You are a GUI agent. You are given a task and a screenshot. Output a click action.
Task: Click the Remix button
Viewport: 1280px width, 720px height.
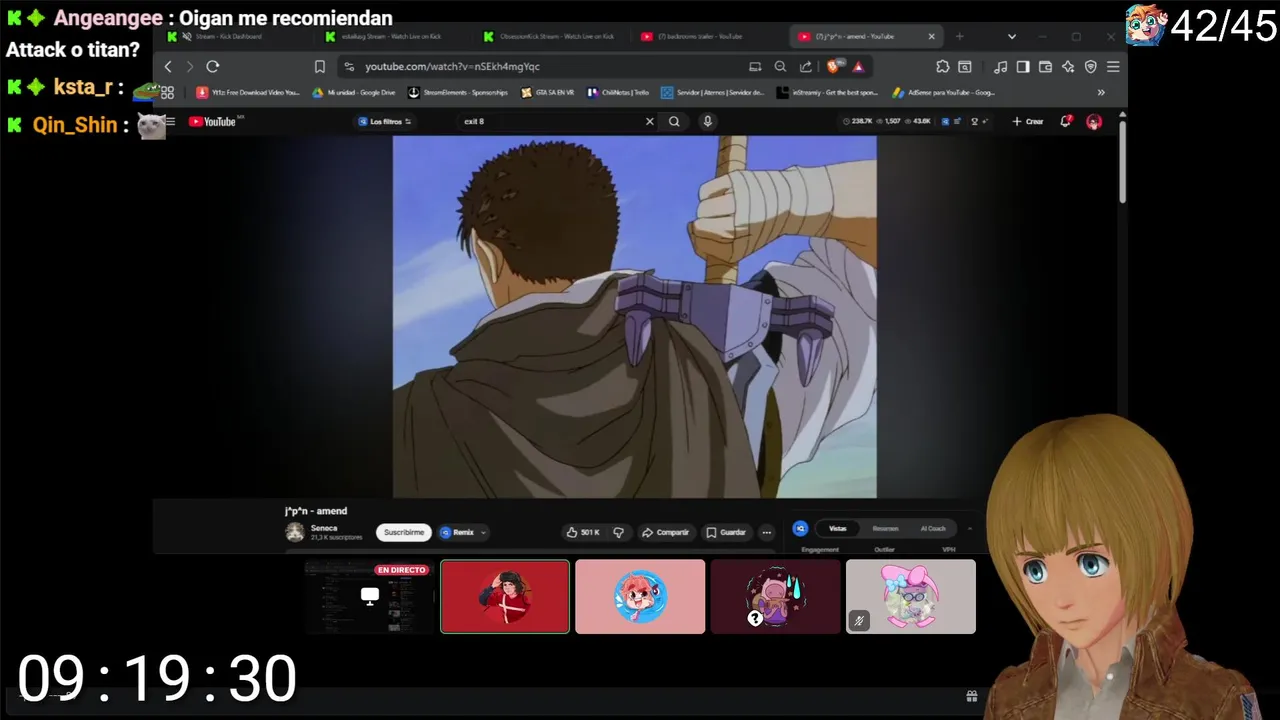(457, 533)
